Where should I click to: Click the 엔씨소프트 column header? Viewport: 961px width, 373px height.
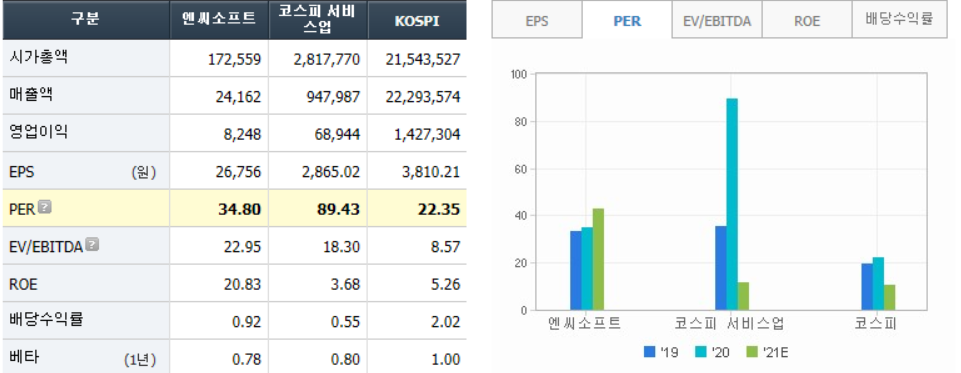219,20
